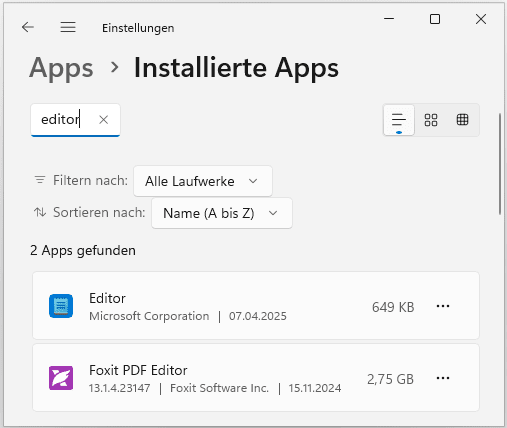Click the 2 Apps gefunden label

click(83, 250)
